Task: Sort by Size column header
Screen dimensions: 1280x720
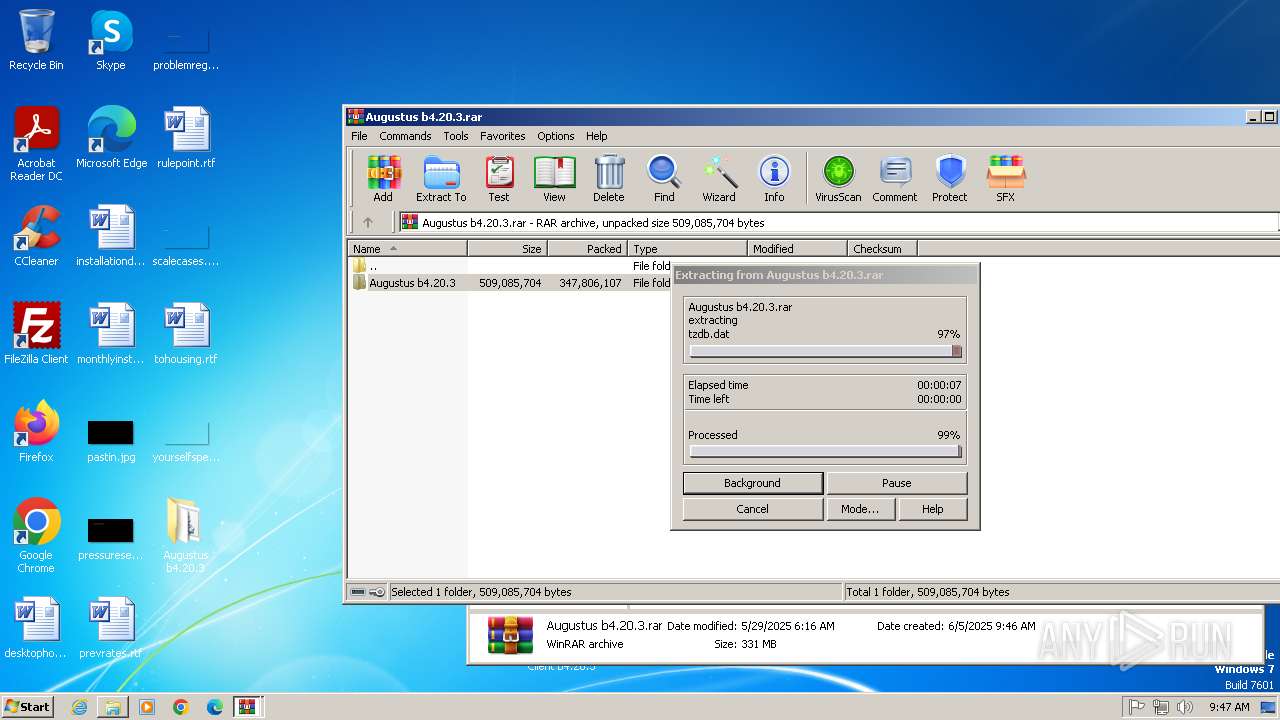Action: point(508,249)
